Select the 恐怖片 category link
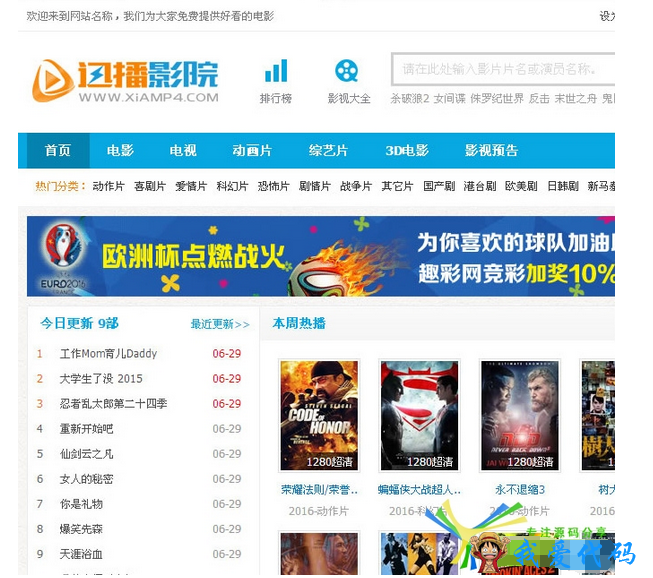 274,186
